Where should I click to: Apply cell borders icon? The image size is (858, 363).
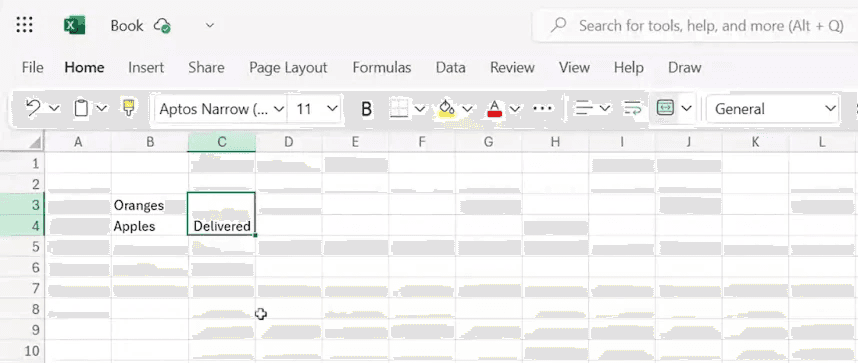[x=399, y=109]
